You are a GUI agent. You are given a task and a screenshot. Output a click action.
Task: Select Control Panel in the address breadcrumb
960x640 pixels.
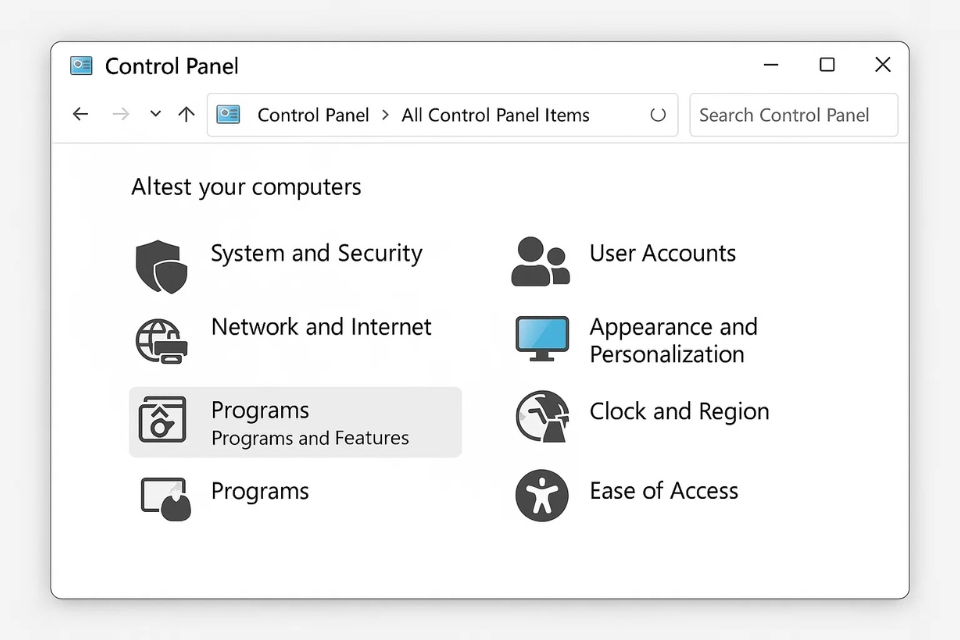click(313, 115)
